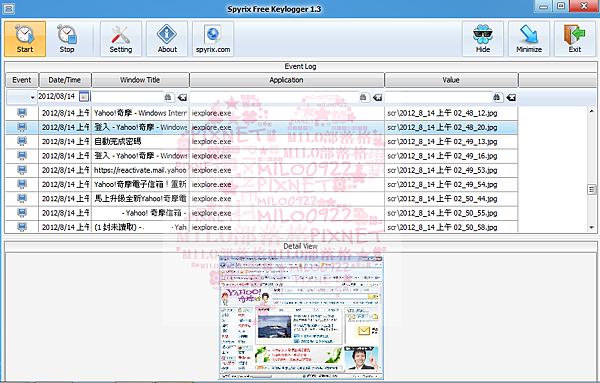Click the Window Title search binoculars icon

[x=168, y=98]
